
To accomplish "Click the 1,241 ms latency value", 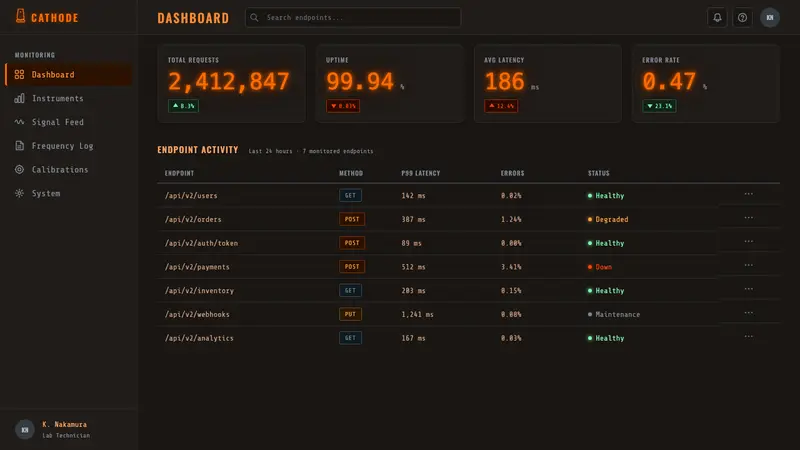I will [417, 314].
